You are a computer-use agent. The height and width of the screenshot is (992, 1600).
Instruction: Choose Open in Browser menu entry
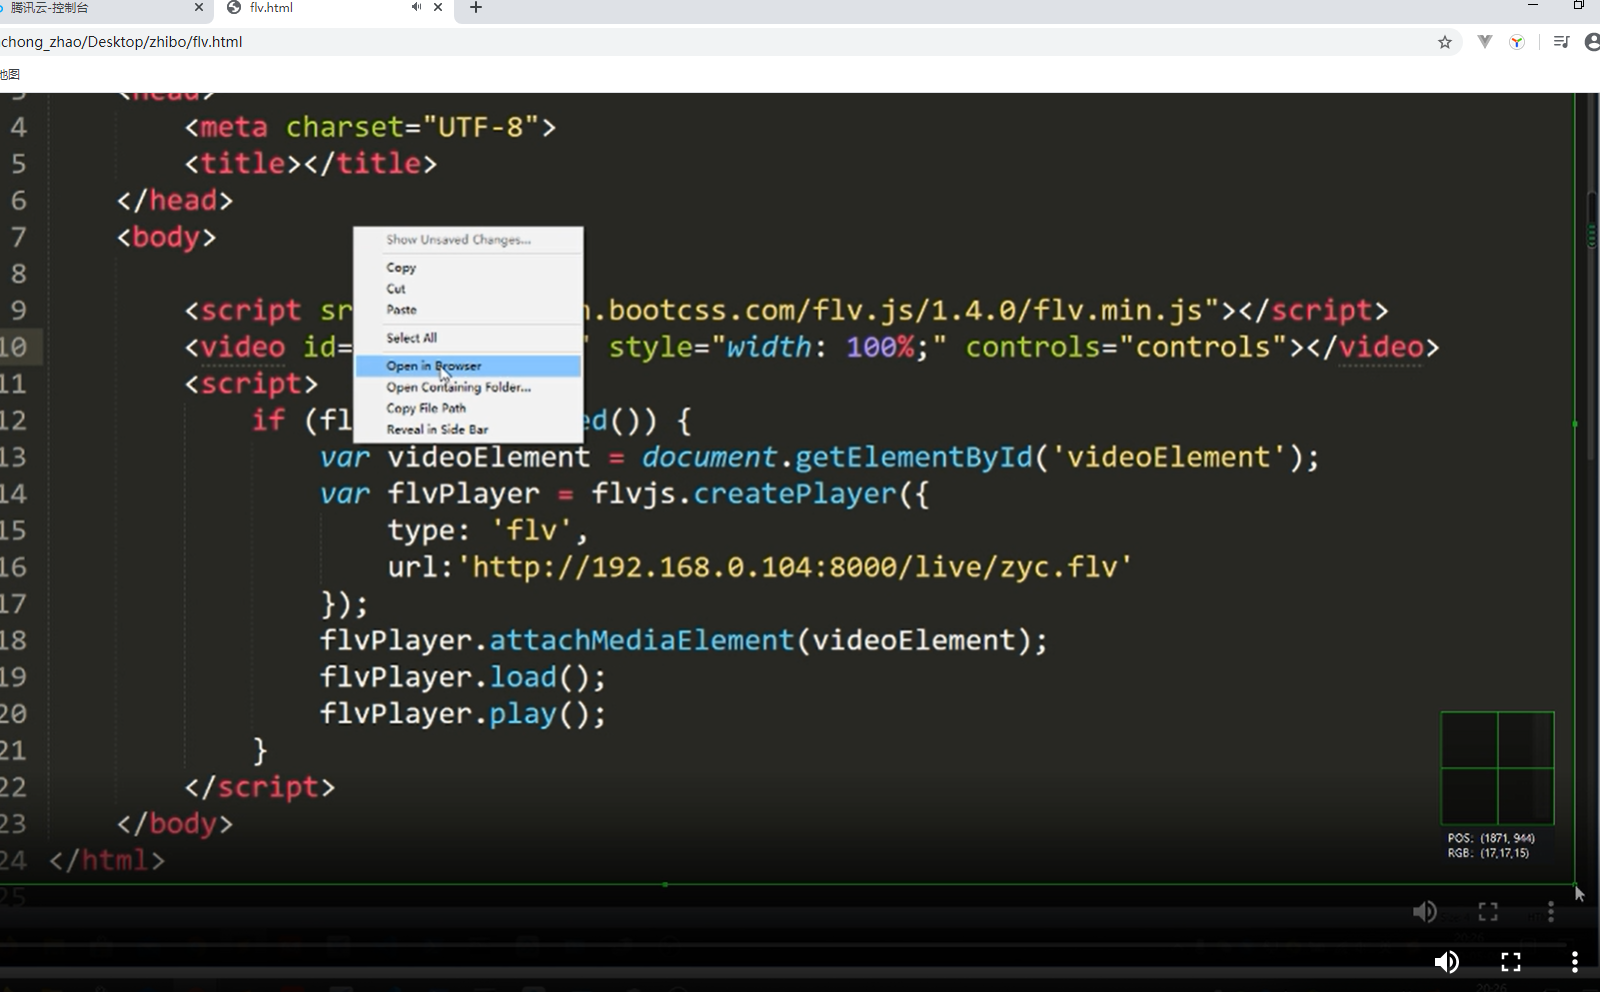tap(468, 366)
